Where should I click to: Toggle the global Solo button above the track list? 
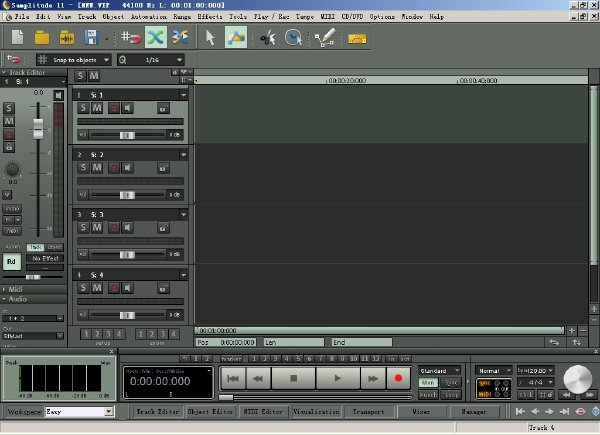(x=80, y=76)
